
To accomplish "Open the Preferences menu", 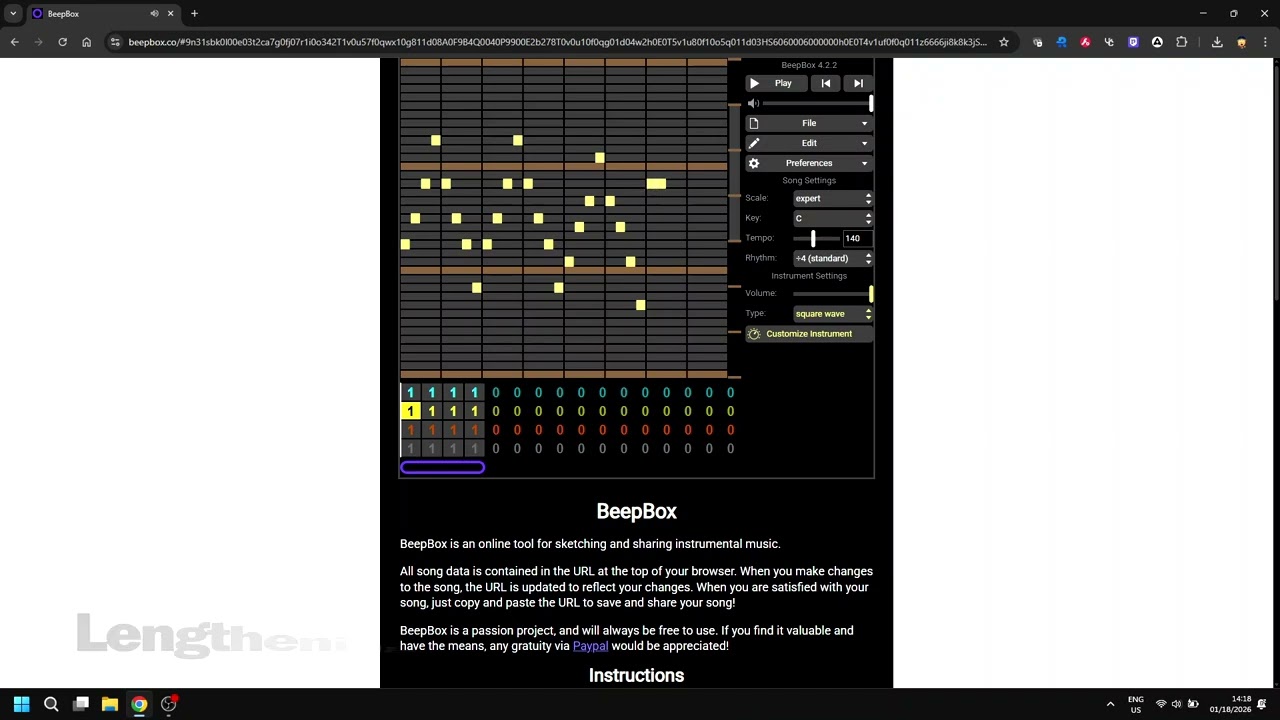I will coord(809,163).
